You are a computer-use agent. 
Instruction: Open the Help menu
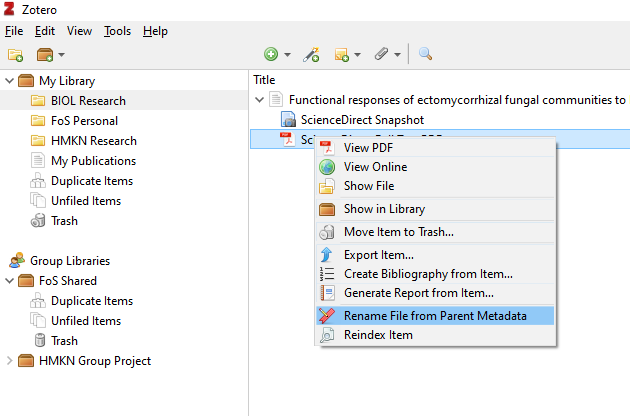pos(155,31)
